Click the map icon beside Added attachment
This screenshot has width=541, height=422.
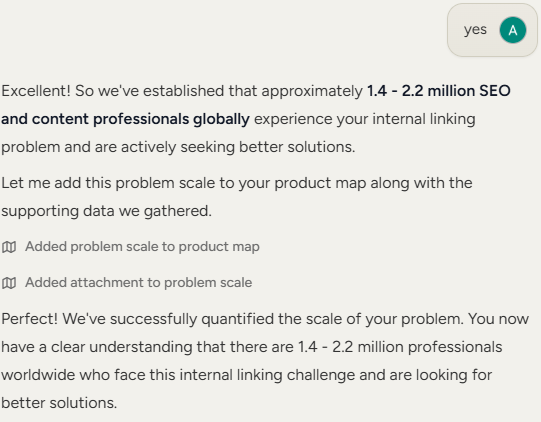point(9,283)
